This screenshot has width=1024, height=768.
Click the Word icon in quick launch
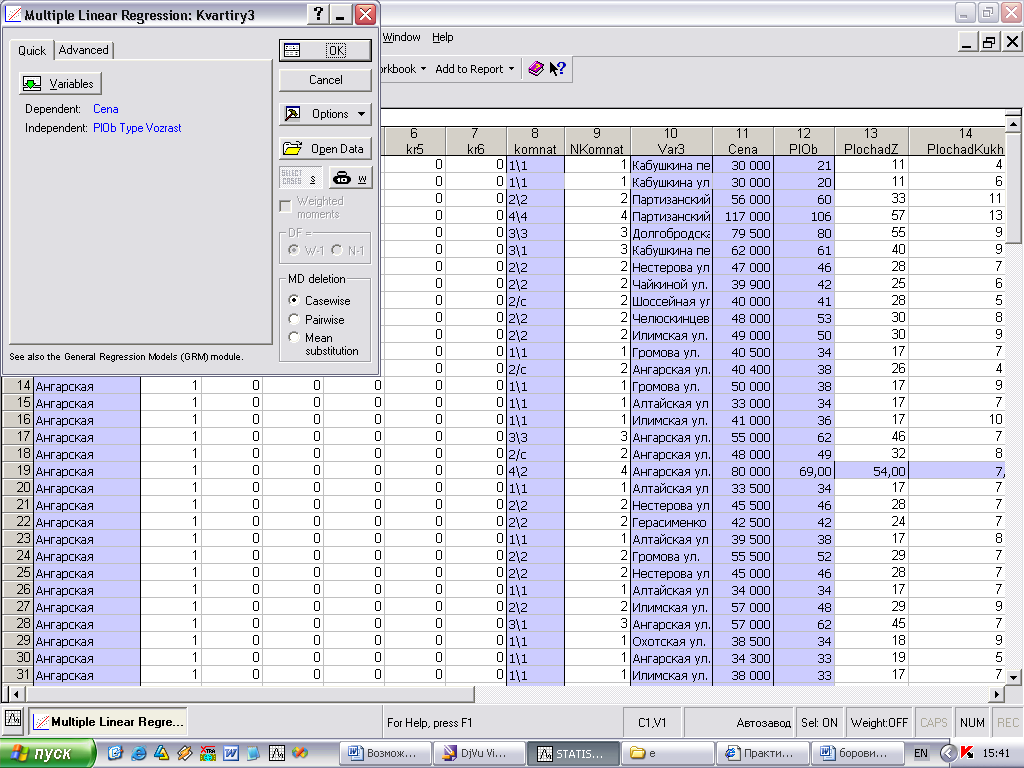230,752
